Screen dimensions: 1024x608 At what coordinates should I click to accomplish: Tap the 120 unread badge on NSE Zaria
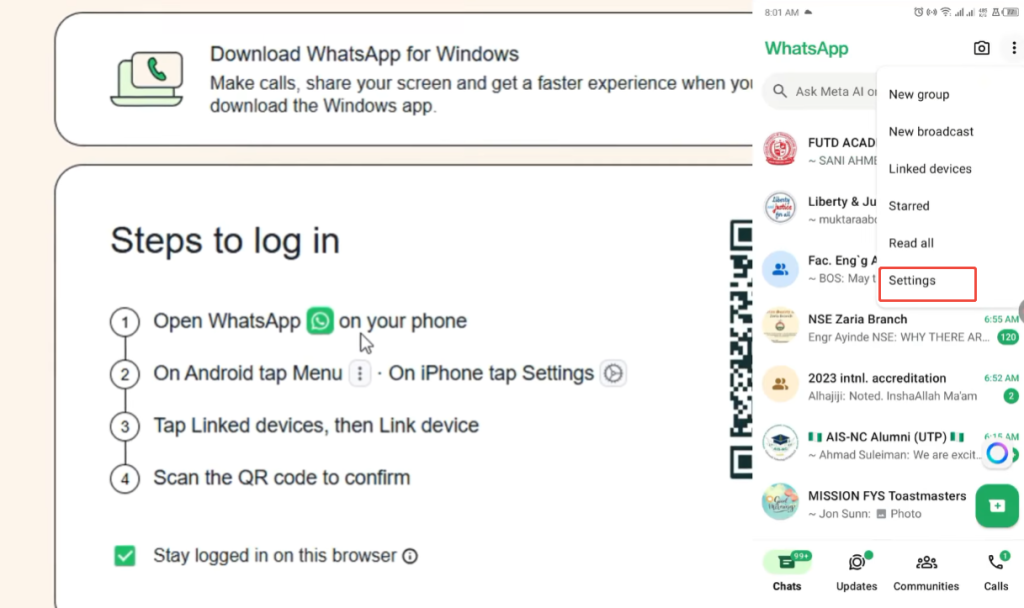coord(1008,337)
